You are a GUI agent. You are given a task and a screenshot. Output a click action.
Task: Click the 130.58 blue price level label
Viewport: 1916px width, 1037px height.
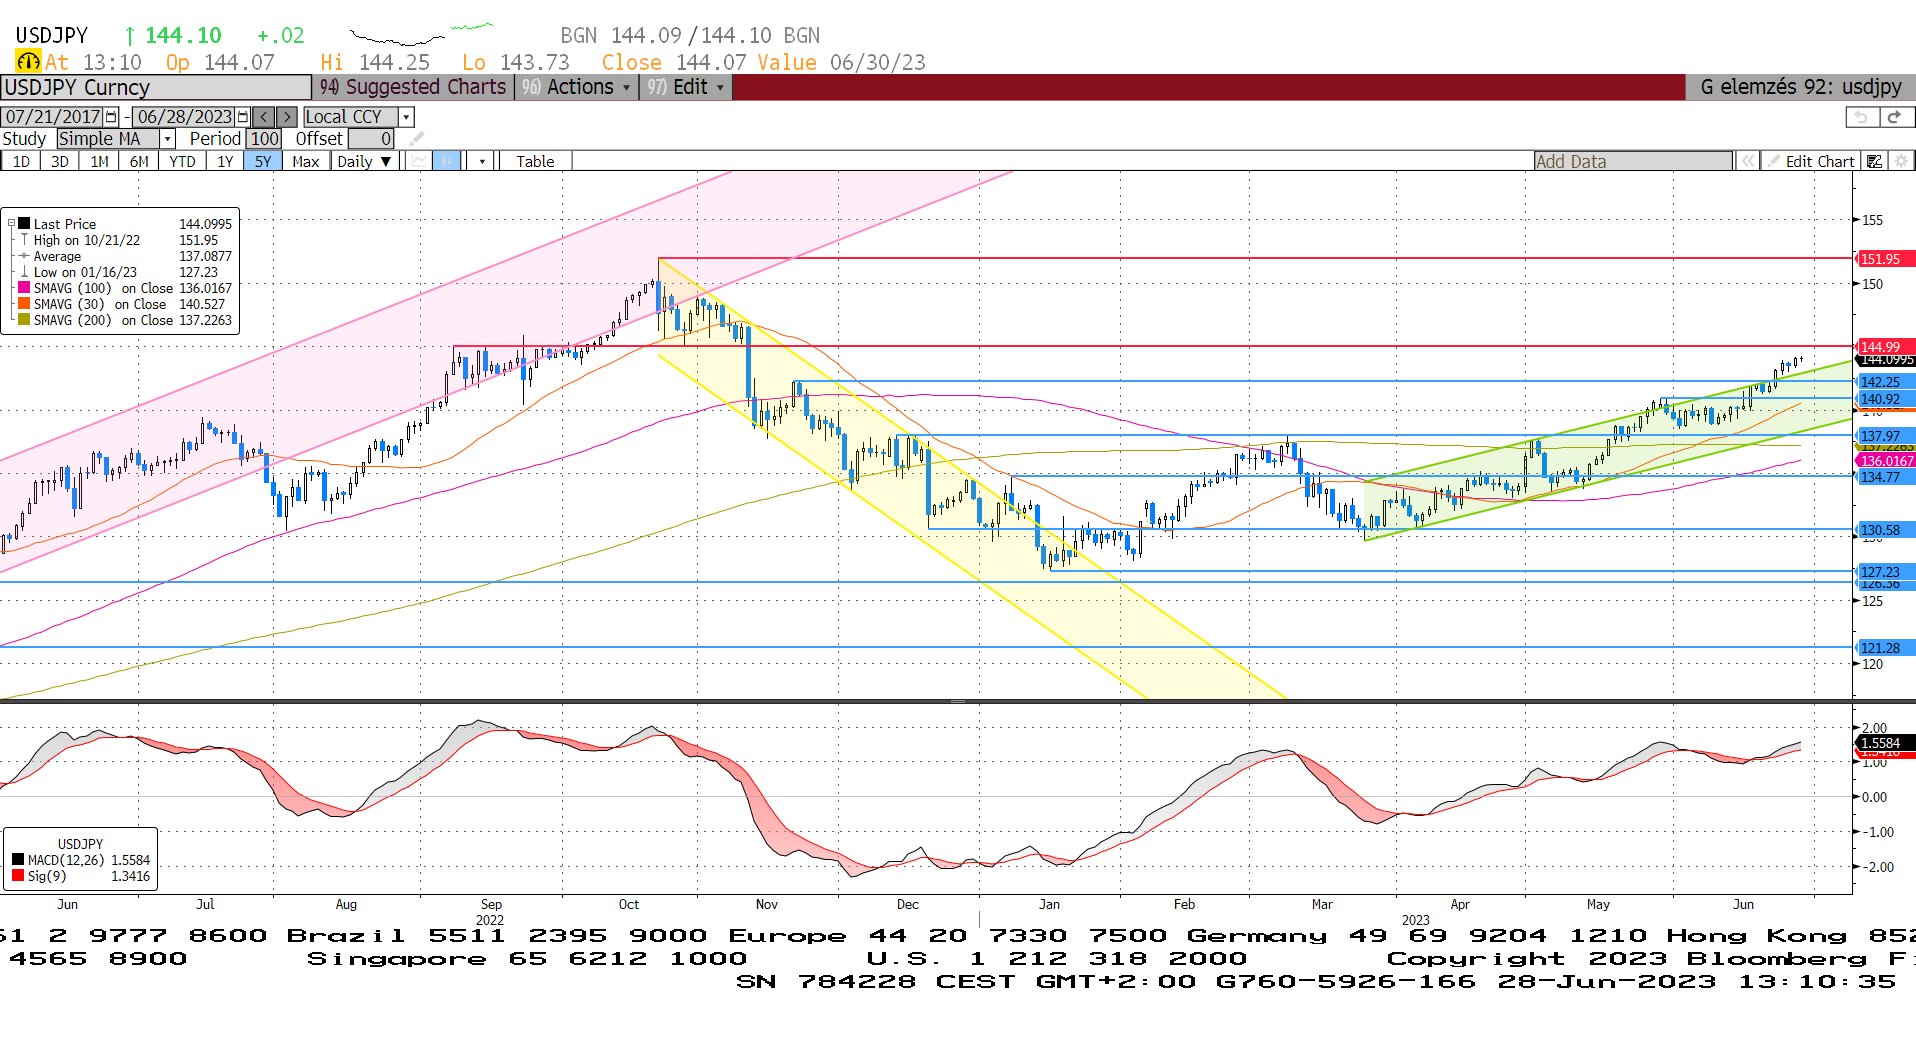tap(1885, 530)
